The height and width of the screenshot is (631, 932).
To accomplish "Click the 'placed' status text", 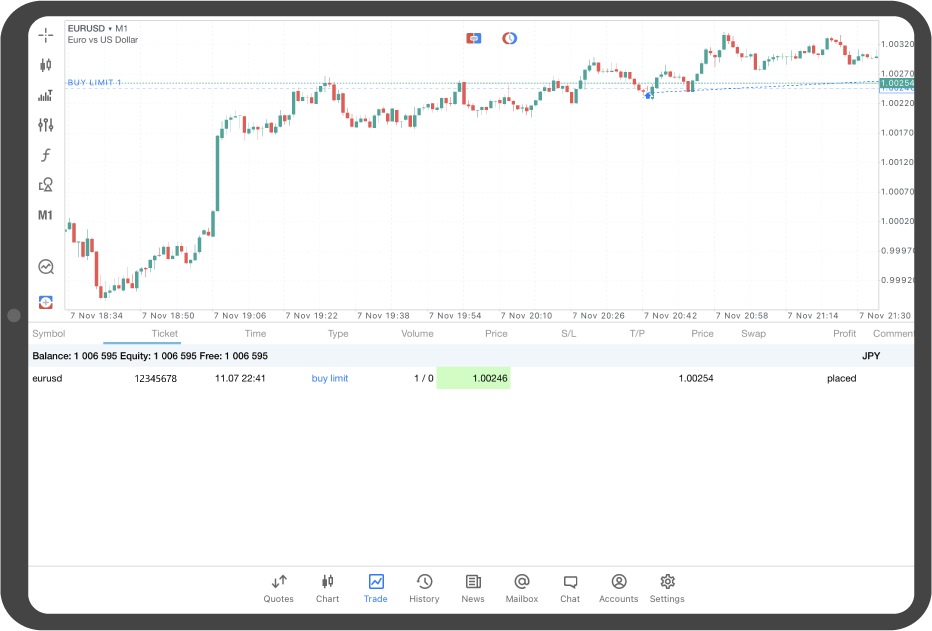I will [842, 378].
